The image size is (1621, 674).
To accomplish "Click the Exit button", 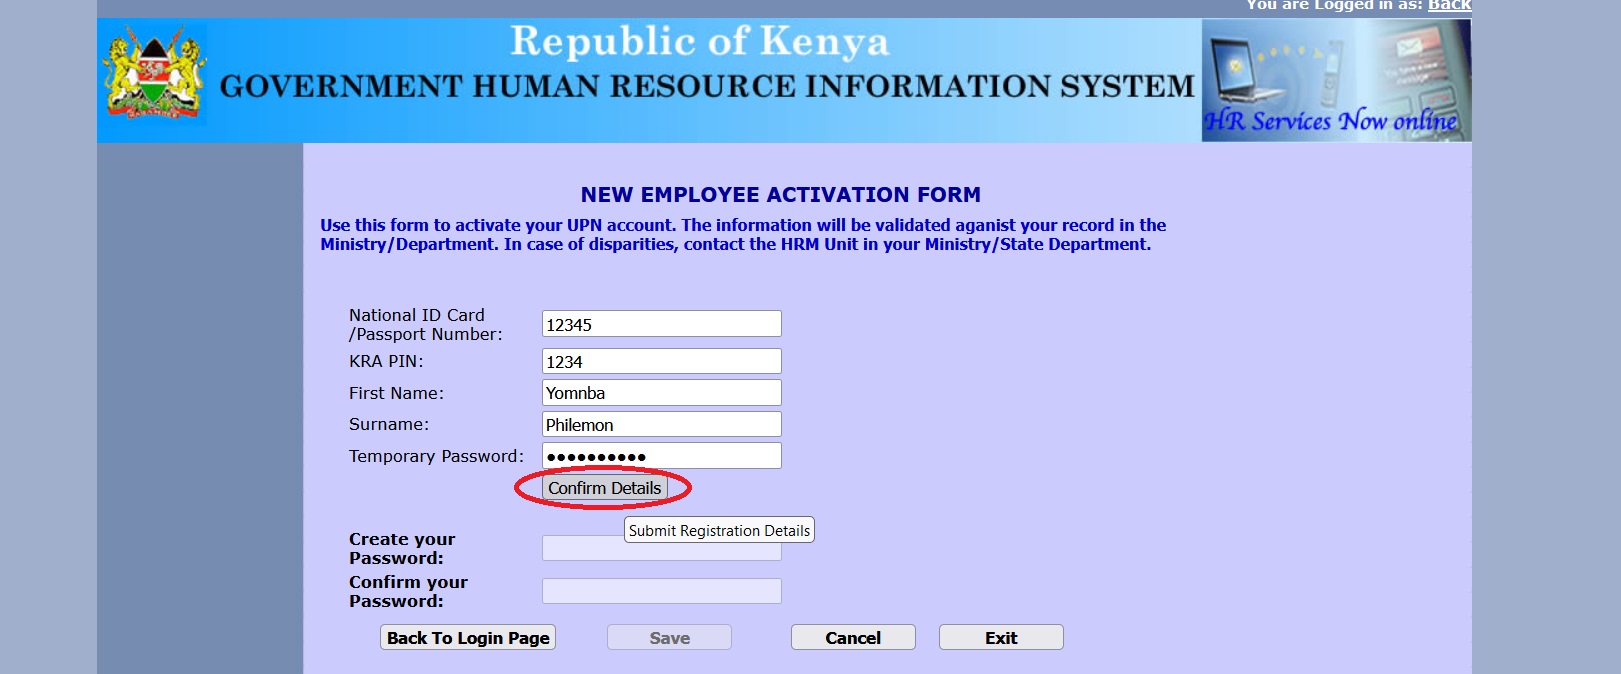I will [x=1000, y=638].
